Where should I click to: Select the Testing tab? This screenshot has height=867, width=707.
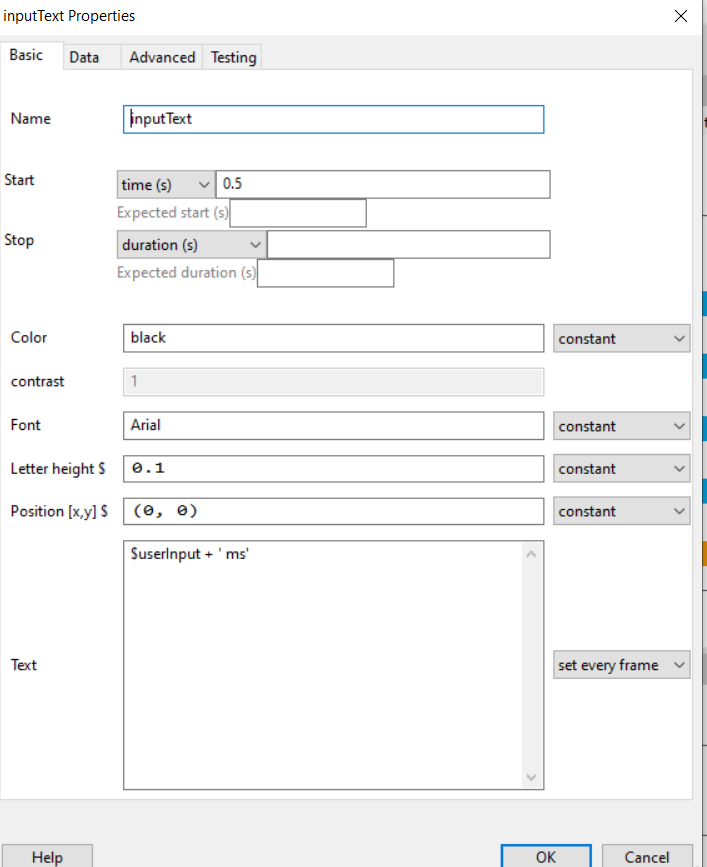point(233,57)
